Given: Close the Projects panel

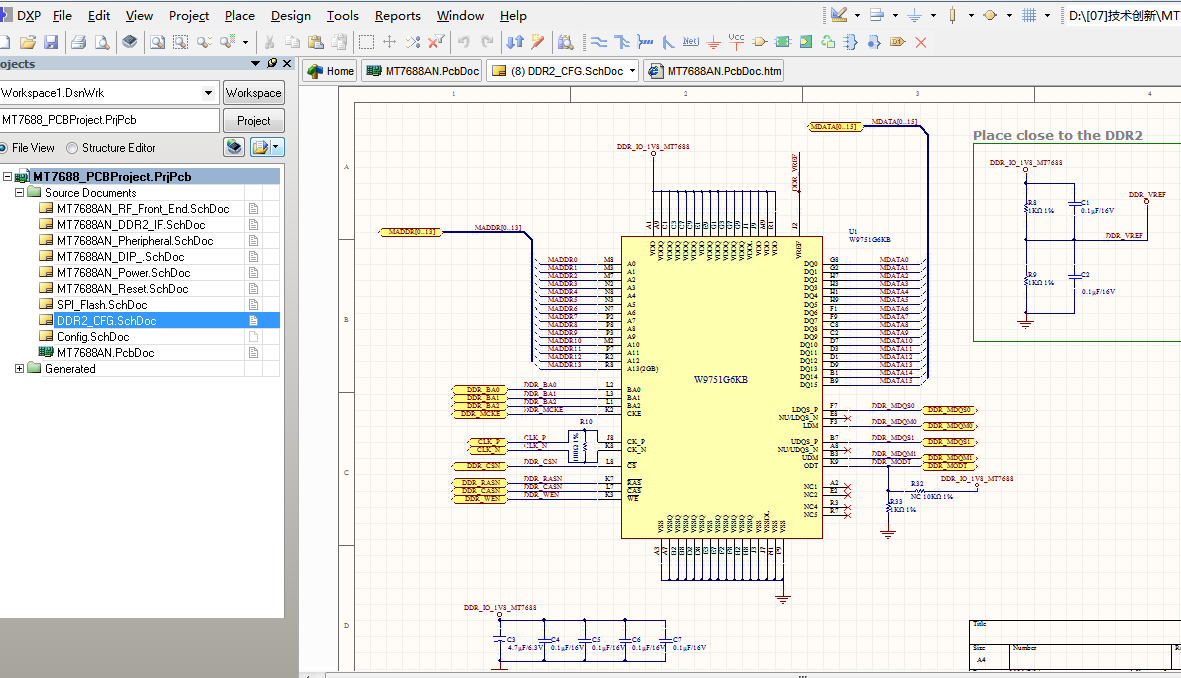Looking at the screenshot, I should click(287, 63).
